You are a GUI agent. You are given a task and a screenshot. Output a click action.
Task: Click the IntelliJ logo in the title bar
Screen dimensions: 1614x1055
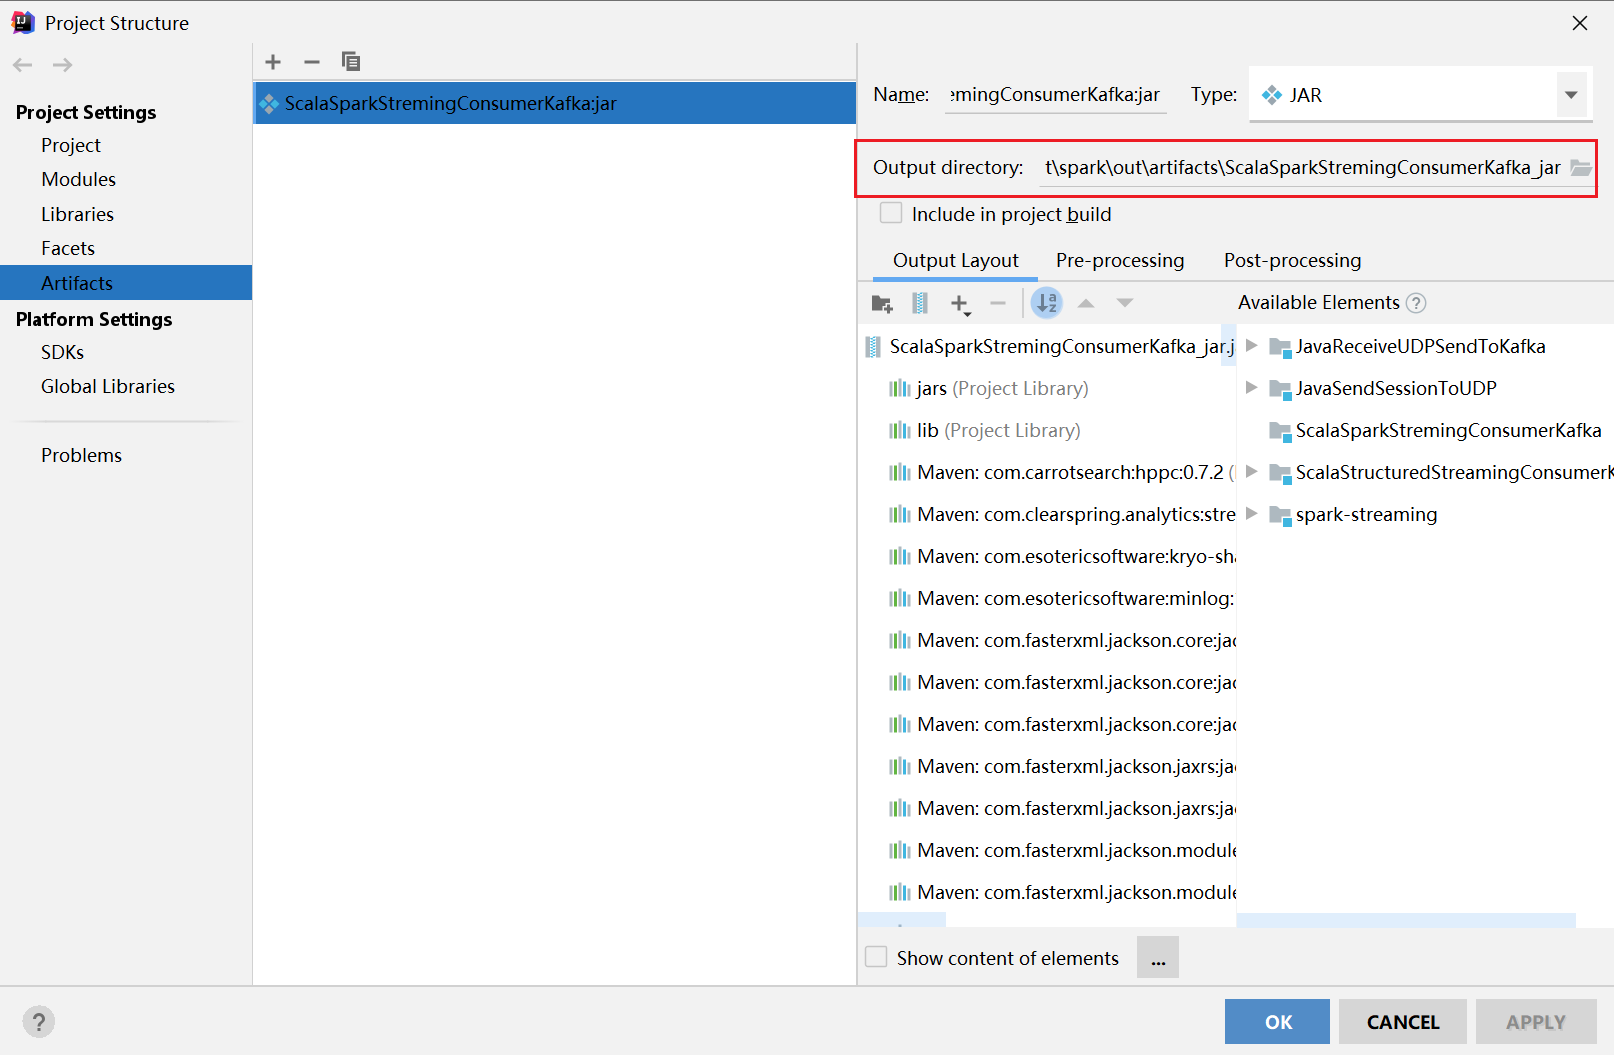coord(23,23)
